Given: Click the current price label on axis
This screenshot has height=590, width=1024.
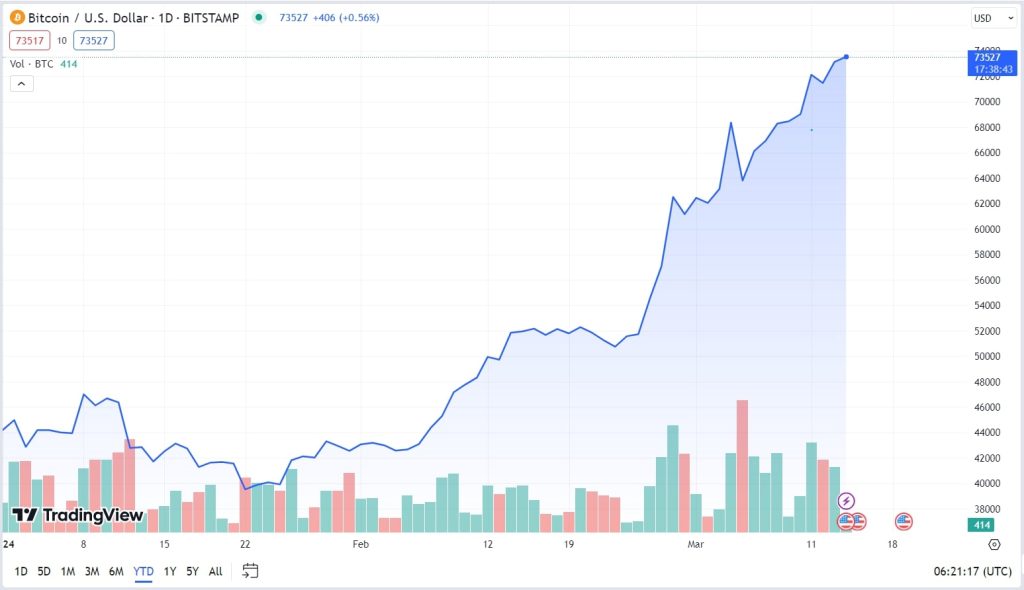Looking at the screenshot, I should point(993,62).
